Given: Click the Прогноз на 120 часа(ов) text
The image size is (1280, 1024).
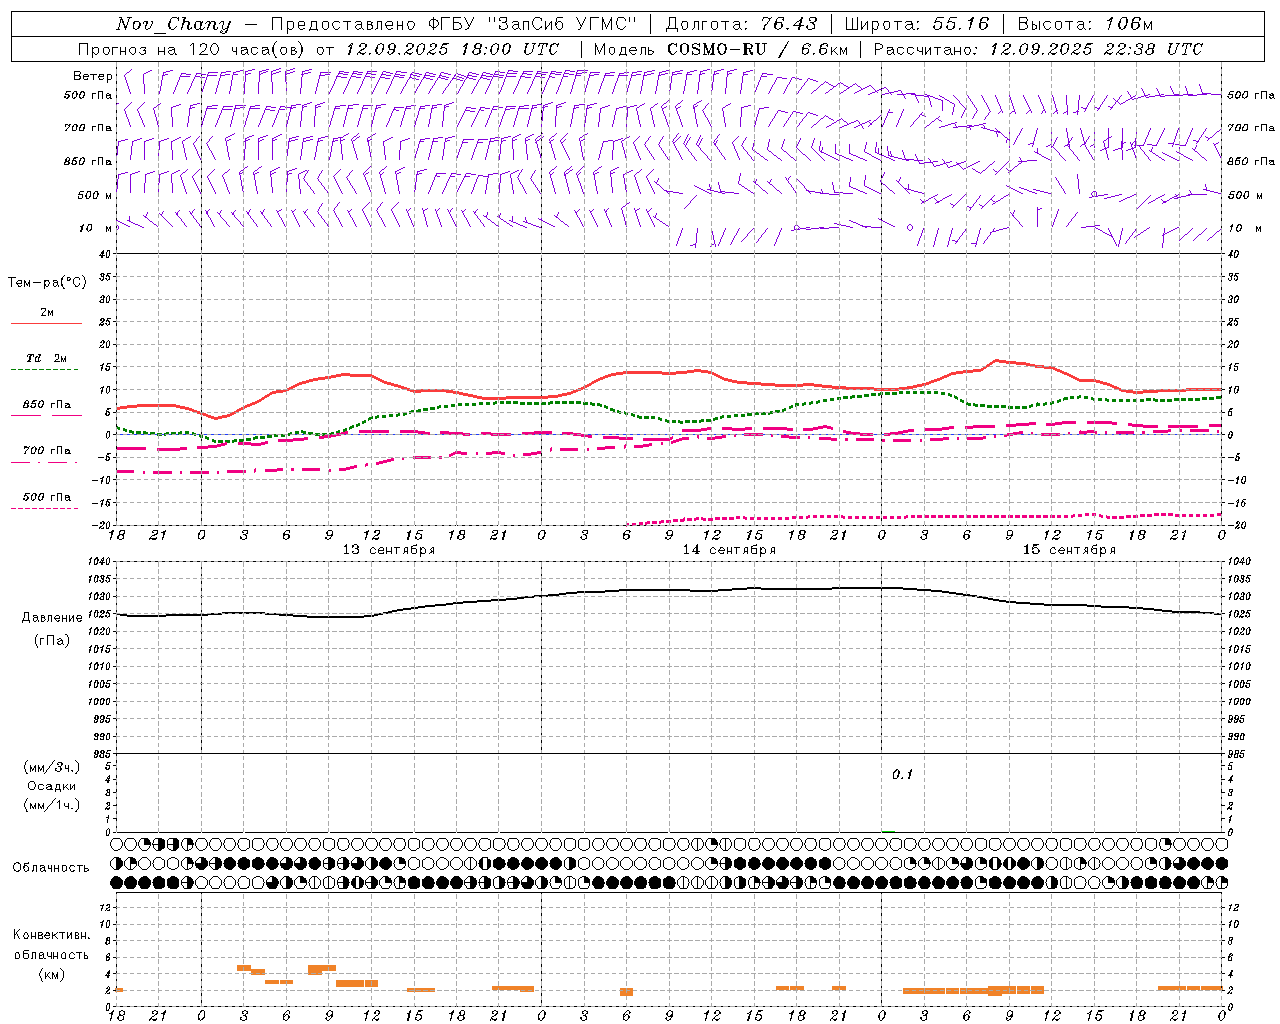Looking at the screenshot, I should pos(192,49).
